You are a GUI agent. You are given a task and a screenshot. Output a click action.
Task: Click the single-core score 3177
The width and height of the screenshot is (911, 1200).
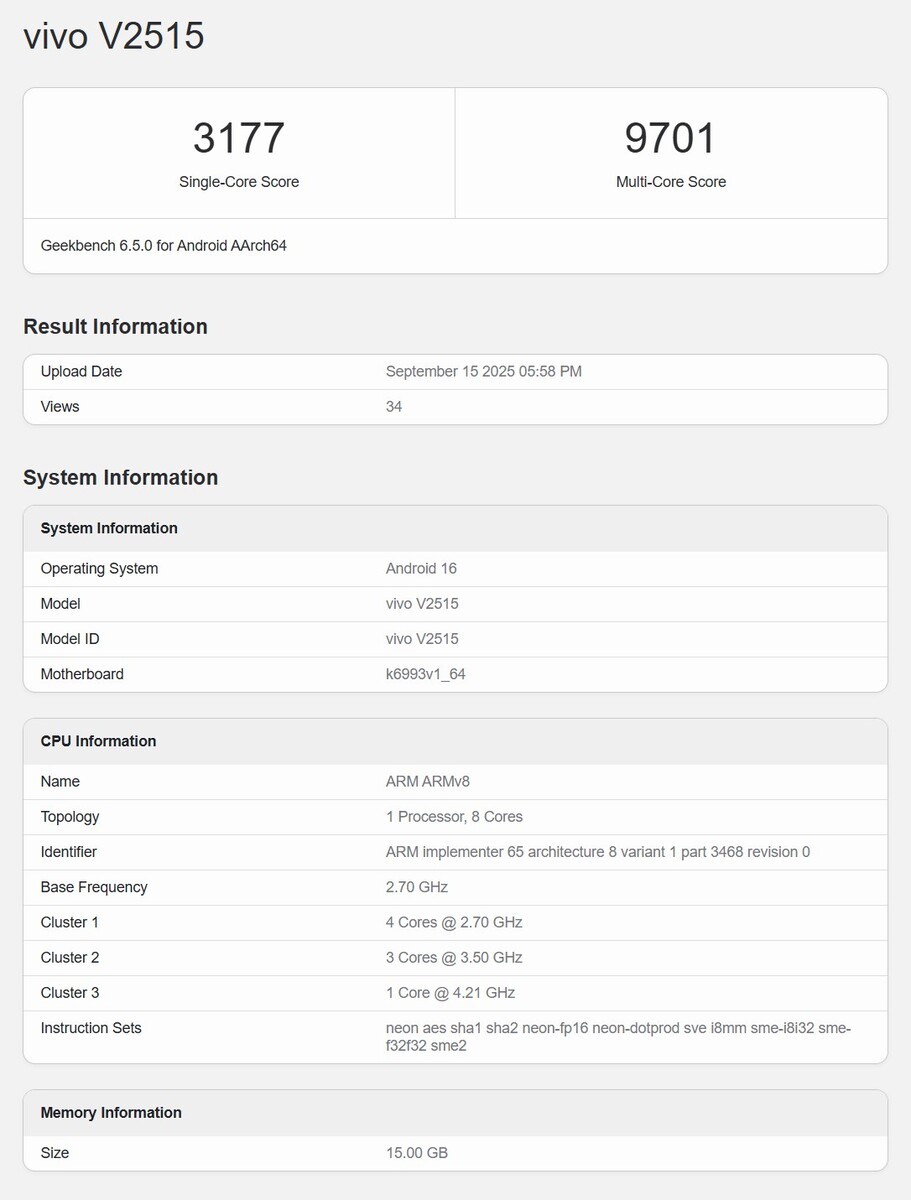pyautogui.click(x=239, y=138)
